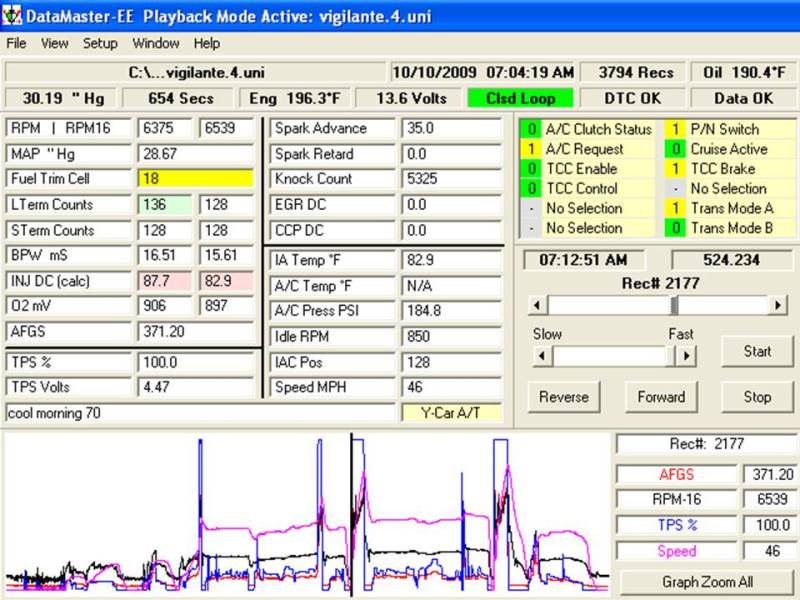Click left arrow of record position slider
The height and width of the screenshot is (600, 800).
(x=537, y=305)
